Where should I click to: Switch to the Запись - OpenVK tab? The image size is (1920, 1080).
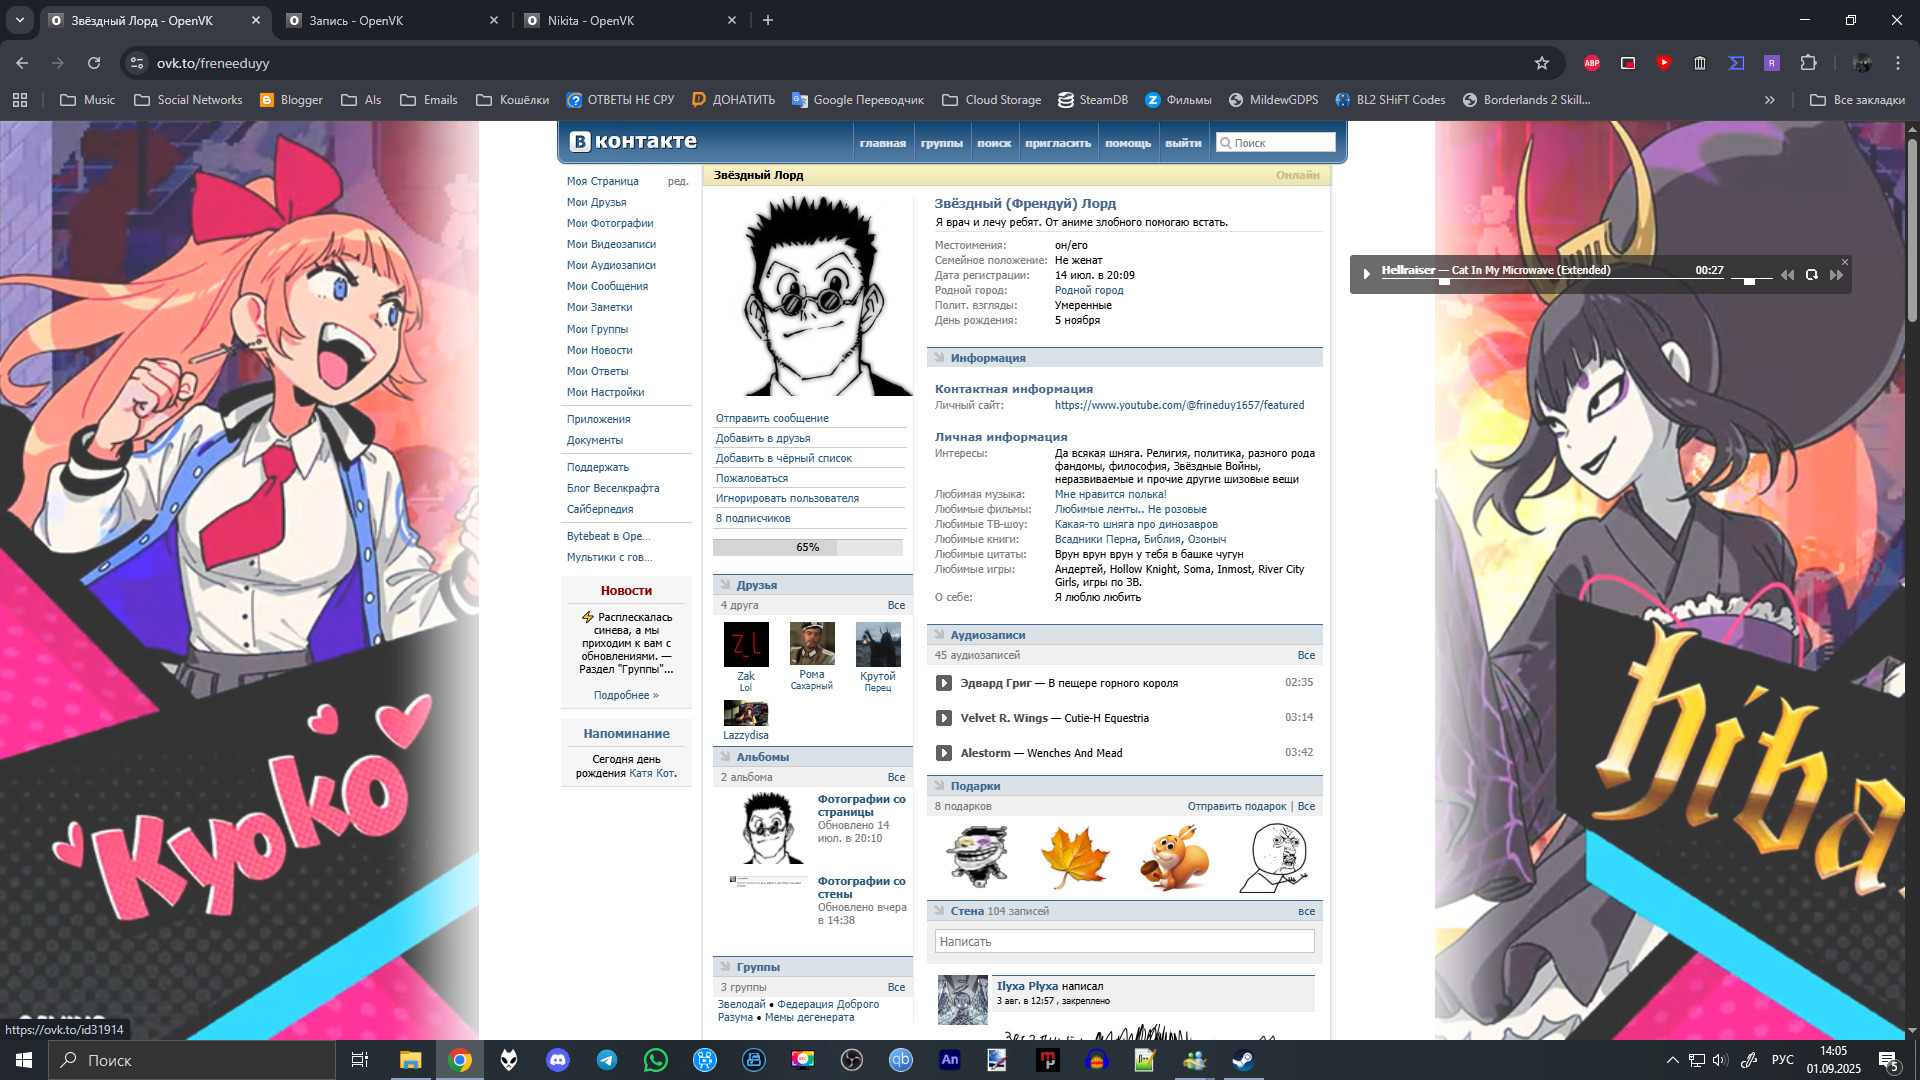pos(392,20)
